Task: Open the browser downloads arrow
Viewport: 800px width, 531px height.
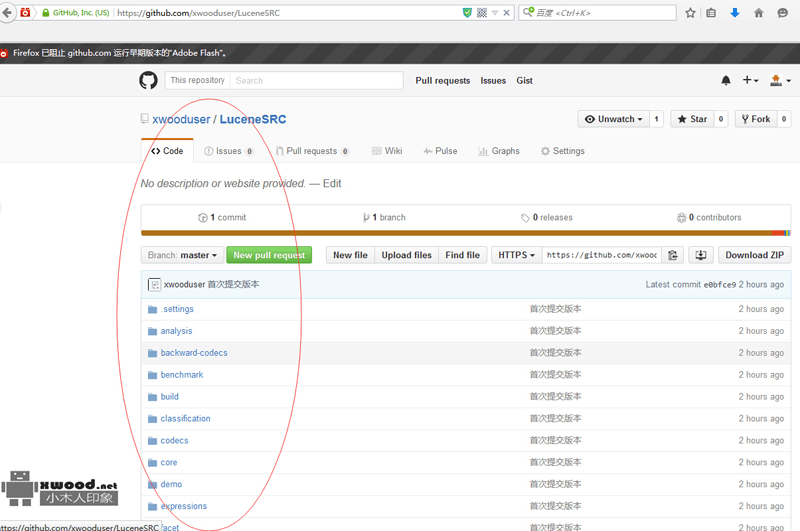Action: coord(735,13)
